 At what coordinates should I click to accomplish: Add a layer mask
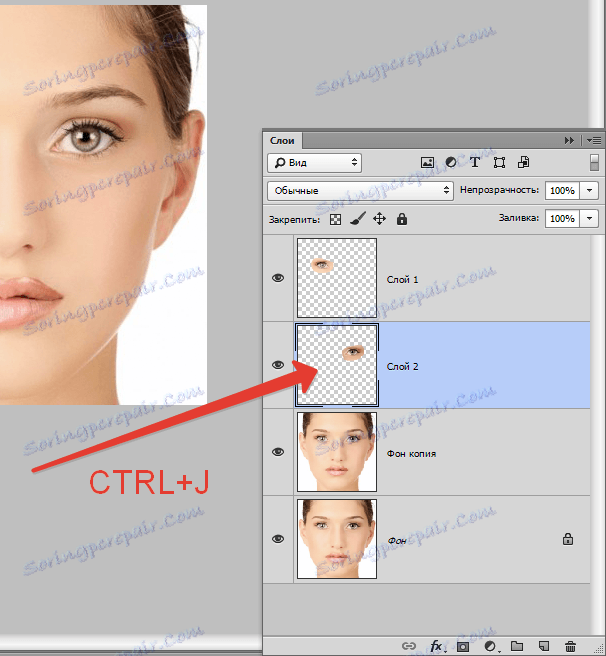pyautogui.click(x=463, y=646)
